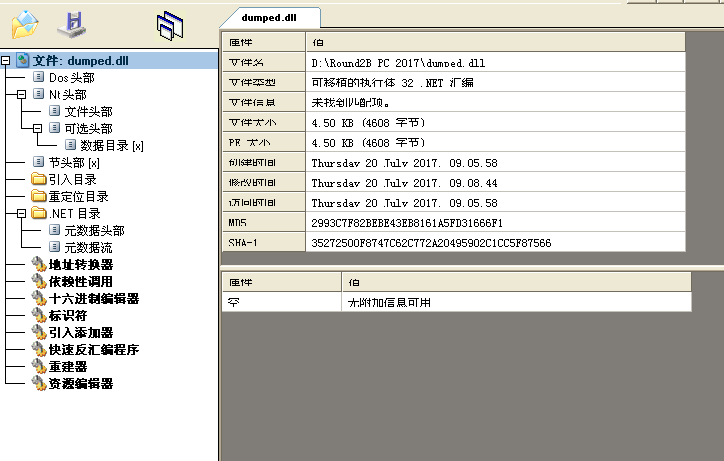Click the page icon beside 数据目录 [x]
Screen dimensions: 724x461
pyautogui.click(x=70, y=145)
